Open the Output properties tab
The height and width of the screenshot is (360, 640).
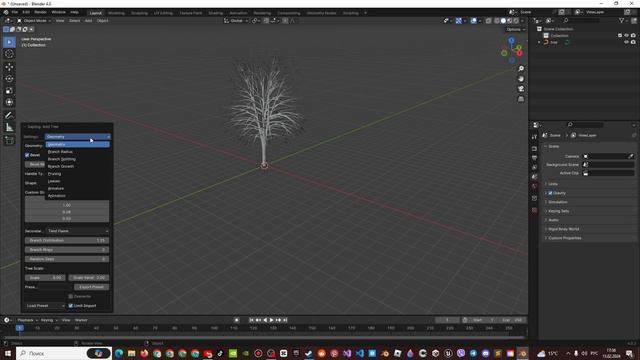(535, 158)
